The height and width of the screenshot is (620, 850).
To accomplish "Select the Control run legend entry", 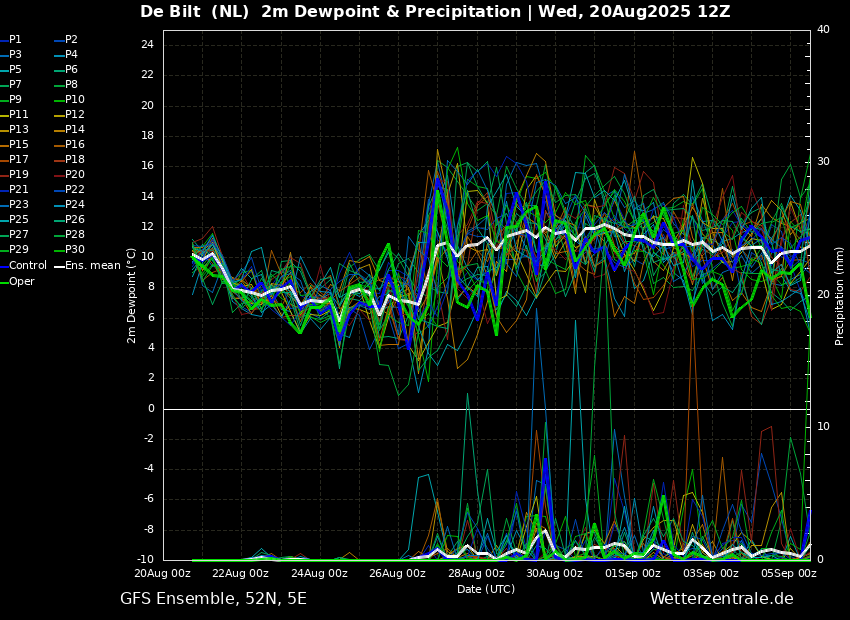I will pyautogui.click(x=27, y=265).
